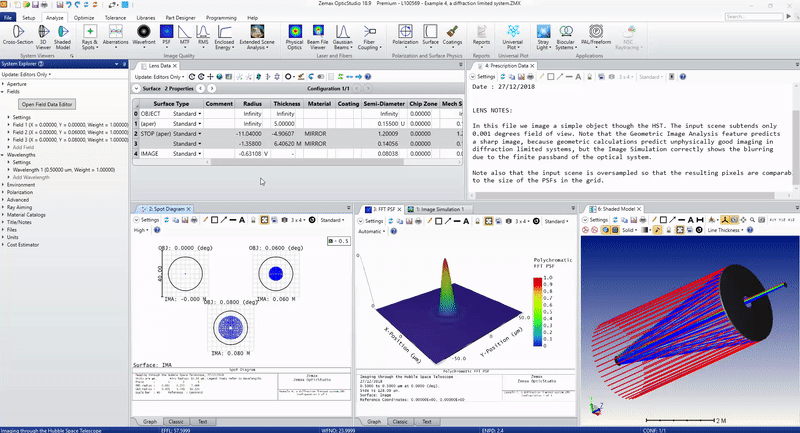
Task: Open the MTF analysis
Action: (184, 37)
